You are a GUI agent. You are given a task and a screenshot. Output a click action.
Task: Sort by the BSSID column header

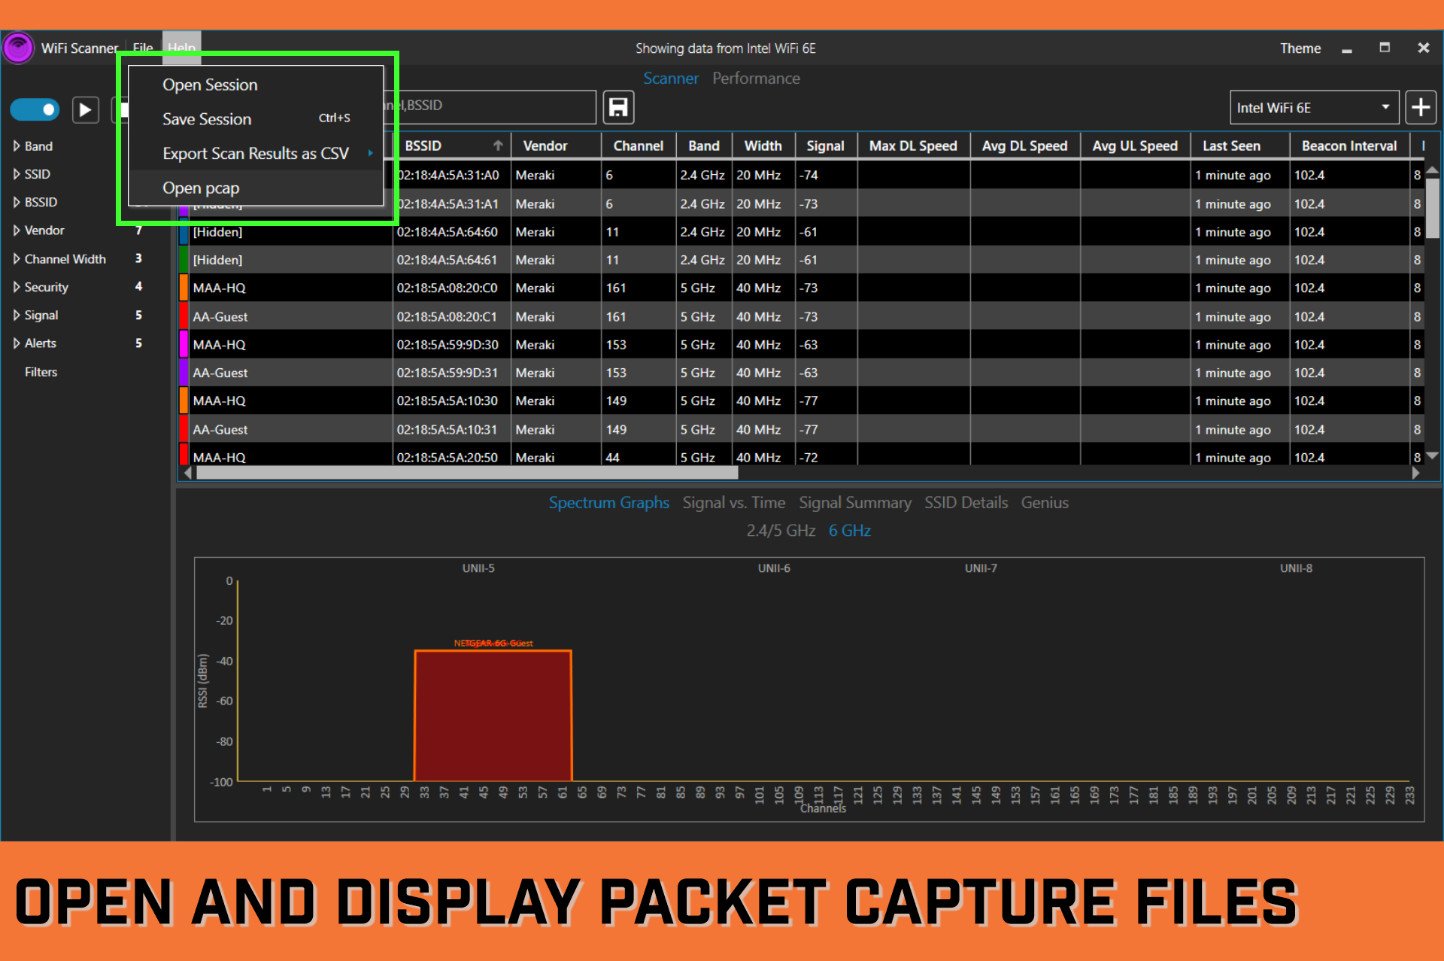click(x=452, y=146)
